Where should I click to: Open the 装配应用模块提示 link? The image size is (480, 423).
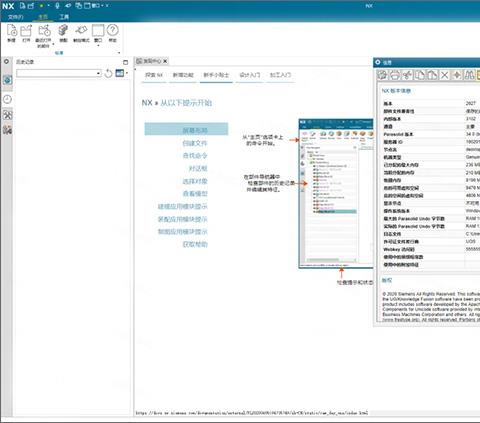point(182,219)
